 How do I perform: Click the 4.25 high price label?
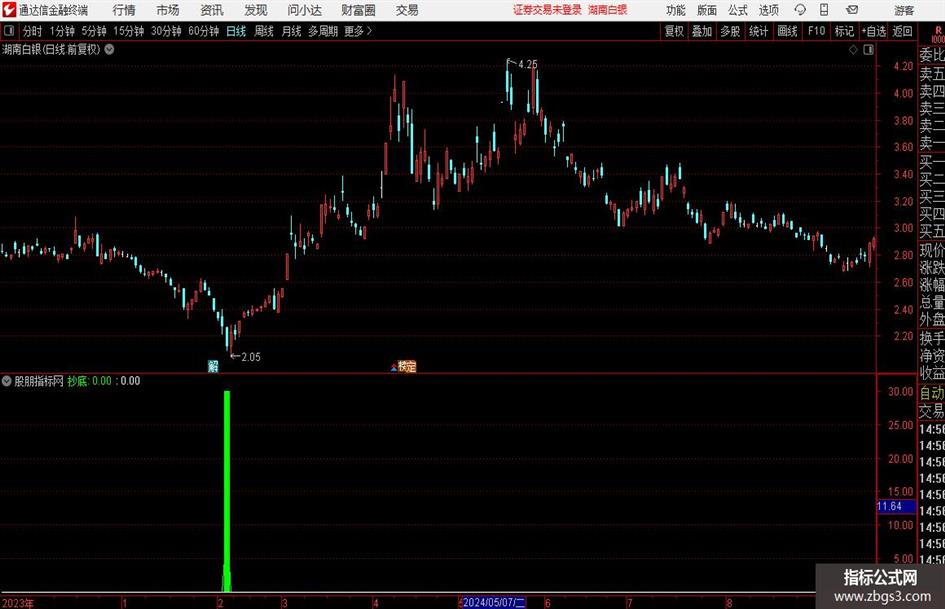(x=527, y=64)
